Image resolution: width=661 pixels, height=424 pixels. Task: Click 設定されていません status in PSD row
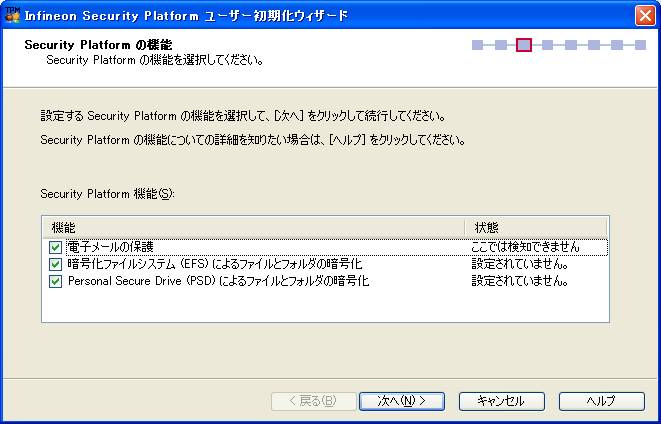(x=520, y=281)
